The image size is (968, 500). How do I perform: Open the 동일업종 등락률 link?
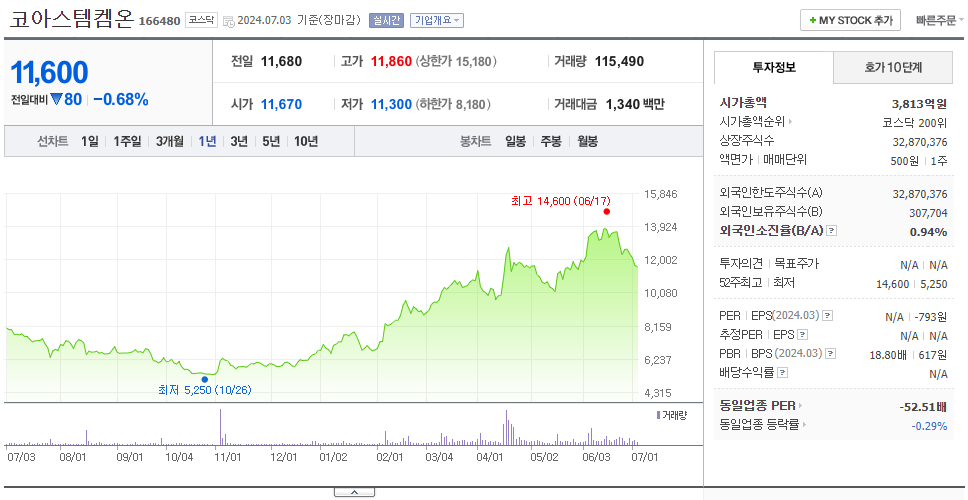coord(762,425)
